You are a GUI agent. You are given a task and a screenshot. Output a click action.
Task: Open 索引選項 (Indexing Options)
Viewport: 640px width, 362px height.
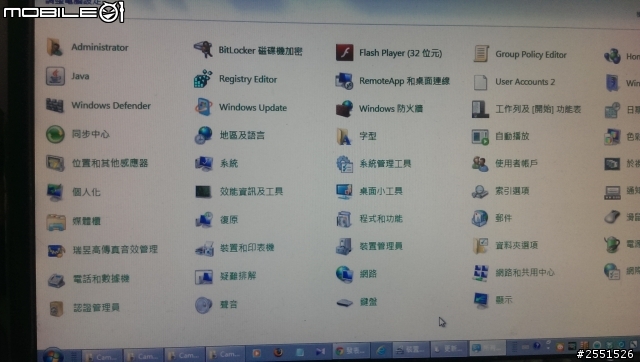pyautogui.click(x=500, y=191)
